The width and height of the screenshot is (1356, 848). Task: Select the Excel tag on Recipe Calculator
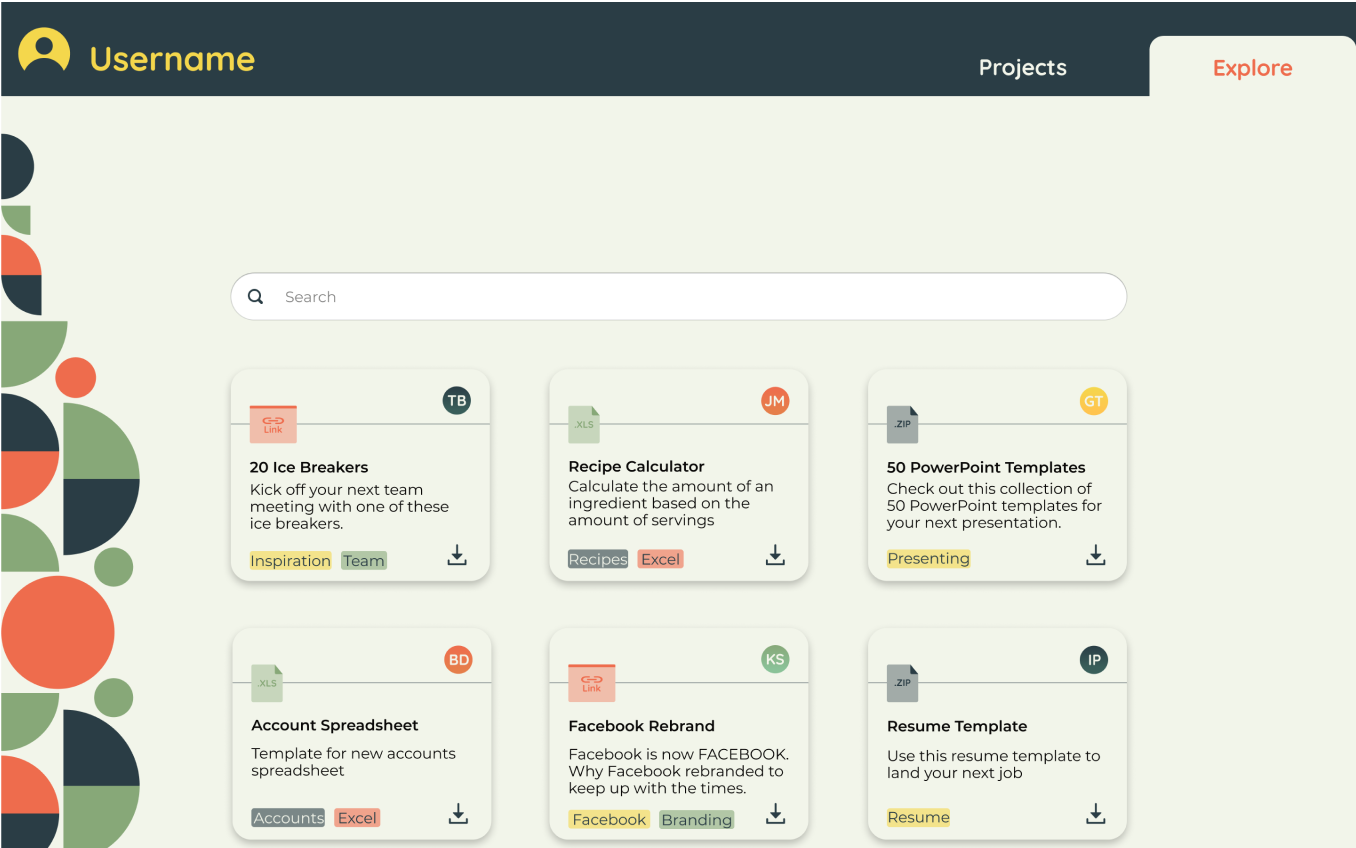[660, 559]
